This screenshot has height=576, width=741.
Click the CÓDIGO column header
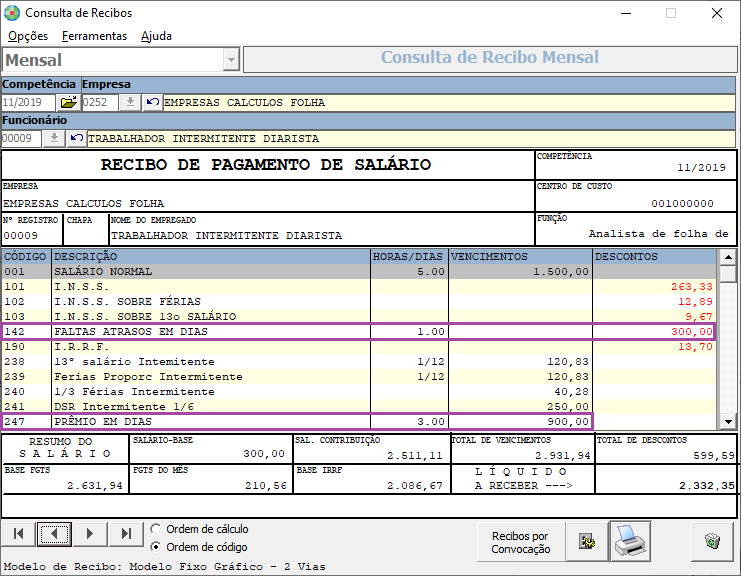click(26, 257)
